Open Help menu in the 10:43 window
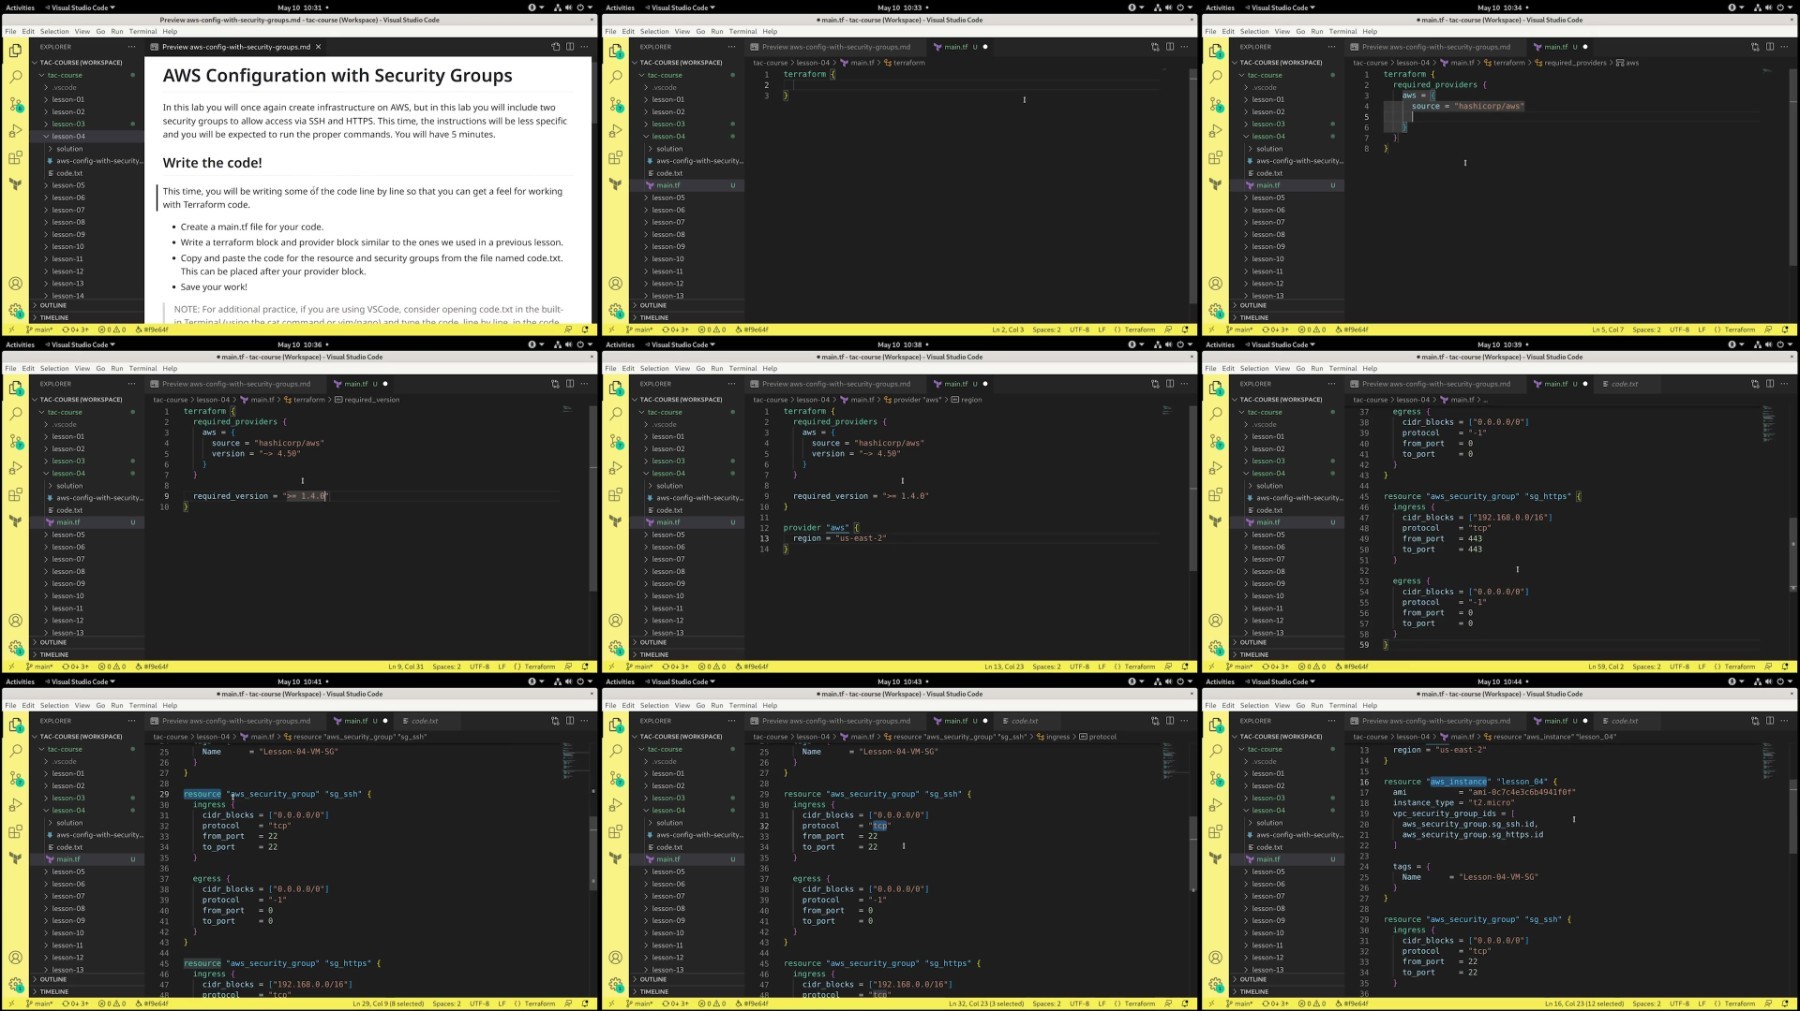The height and width of the screenshot is (1011, 1800). (770, 705)
